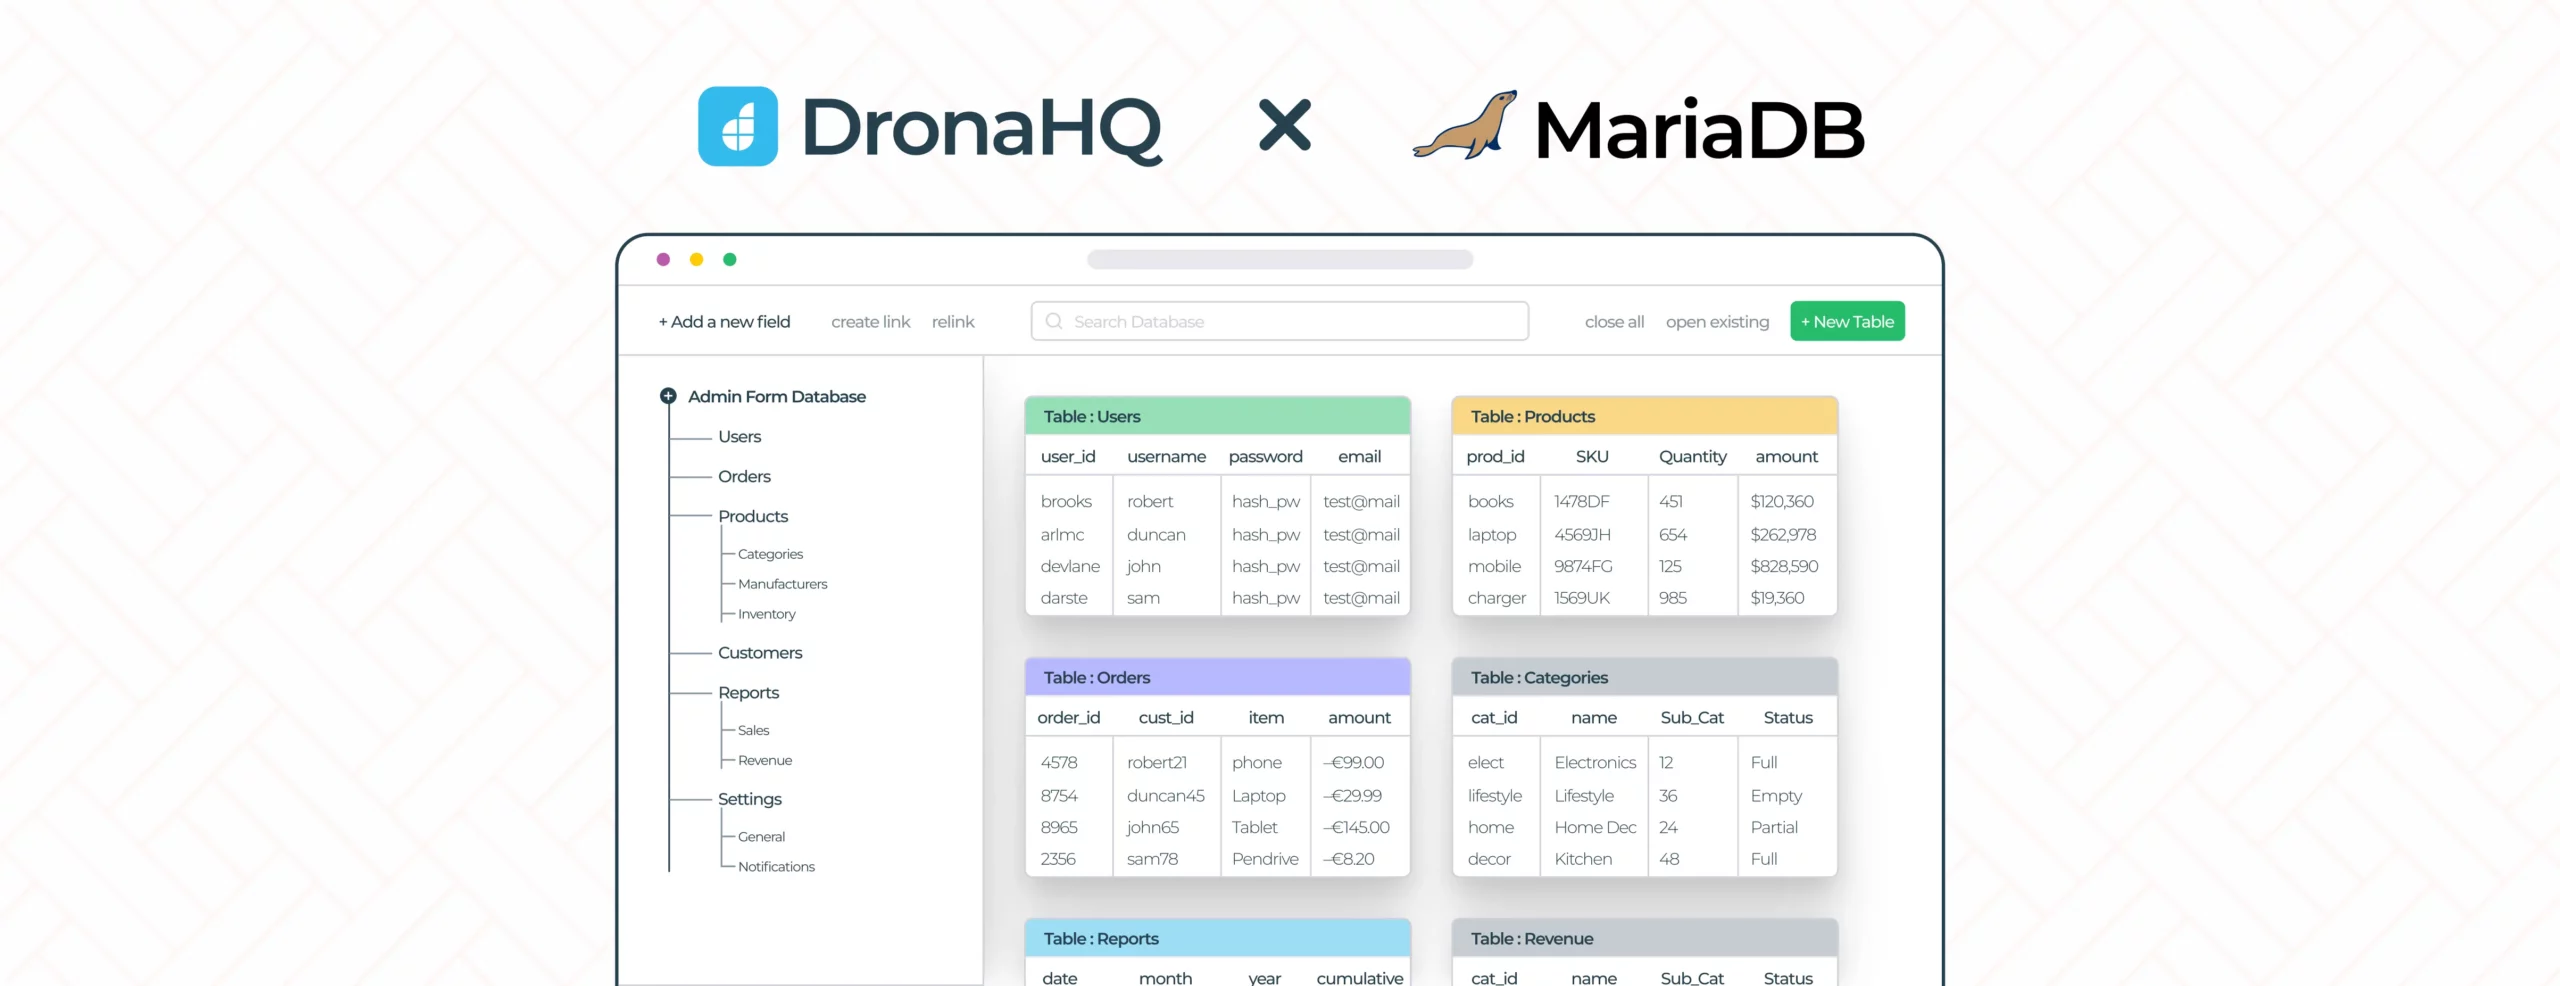Select the cell 'duncan' in Users
This screenshot has height=986, width=2560.
click(1156, 535)
